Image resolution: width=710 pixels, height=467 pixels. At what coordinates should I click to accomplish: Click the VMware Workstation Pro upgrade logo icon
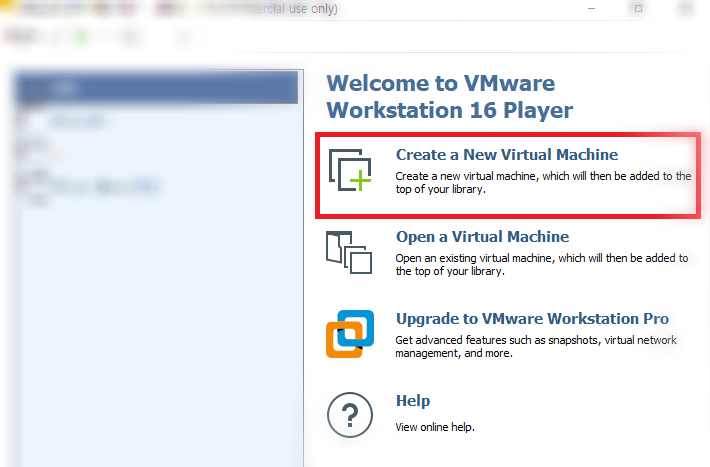point(350,334)
